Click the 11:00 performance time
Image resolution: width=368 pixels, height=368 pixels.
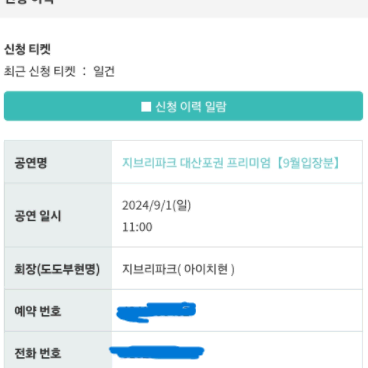point(137,227)
